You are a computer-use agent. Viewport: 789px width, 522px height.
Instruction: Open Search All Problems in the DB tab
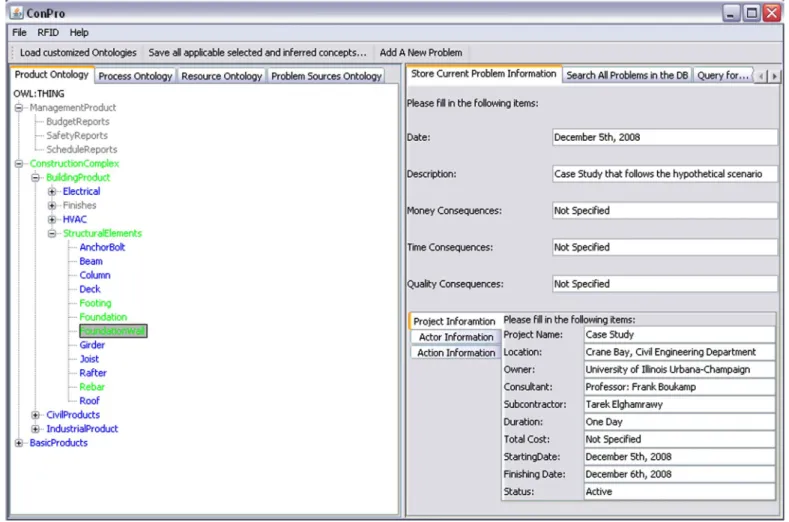(627, 76)
